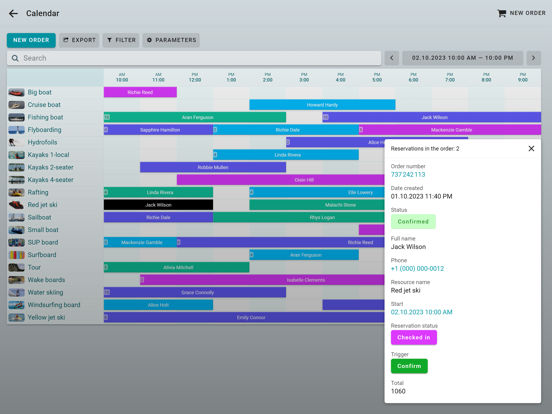Viewport: 552px width, 414px height.
Task: Select the Water skiing resource label
Action: 45,292
